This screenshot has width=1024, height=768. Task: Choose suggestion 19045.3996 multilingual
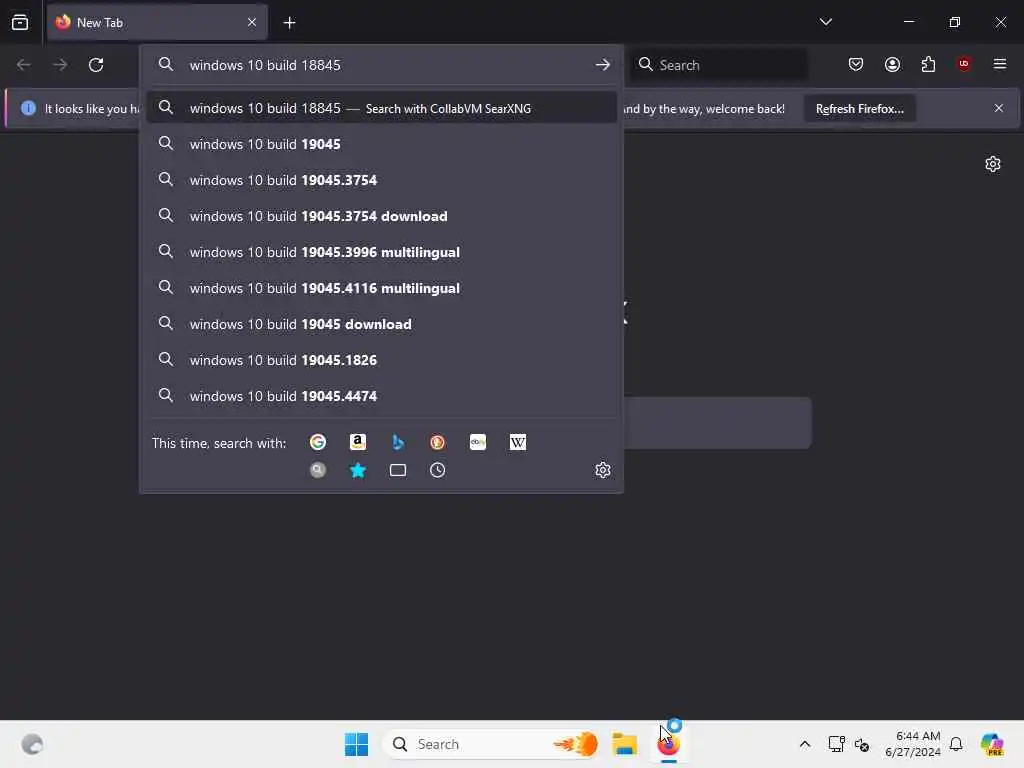pos(381,252)
